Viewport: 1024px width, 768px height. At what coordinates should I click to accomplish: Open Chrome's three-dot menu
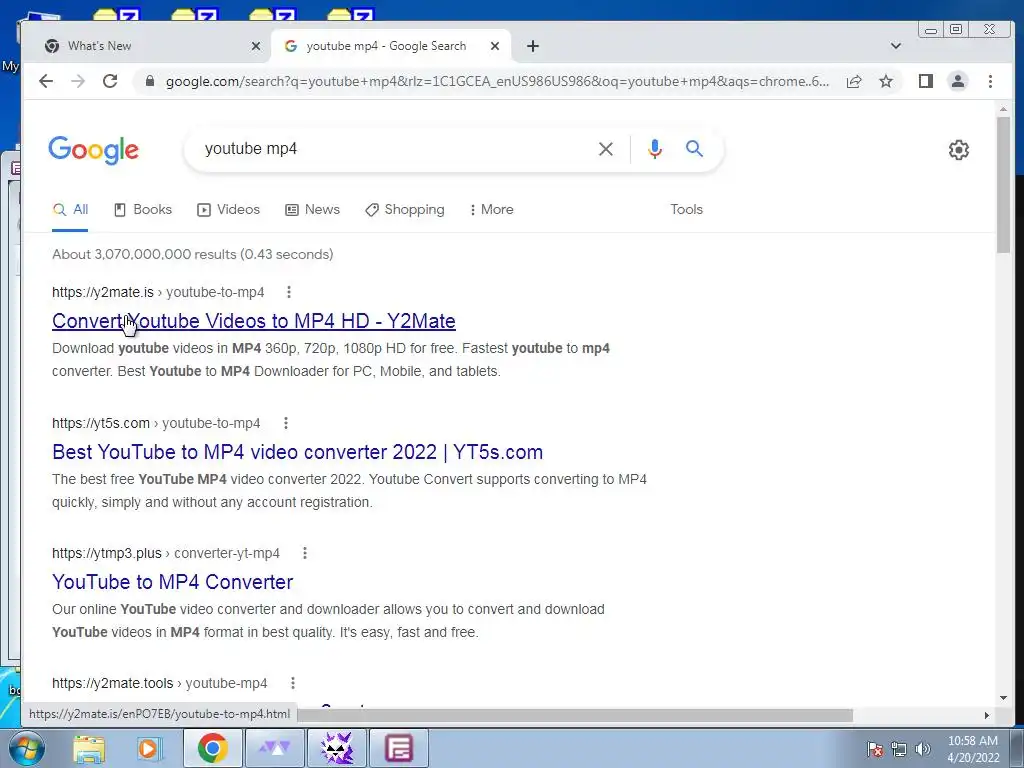pyautogui.click(x=990, y=81)
